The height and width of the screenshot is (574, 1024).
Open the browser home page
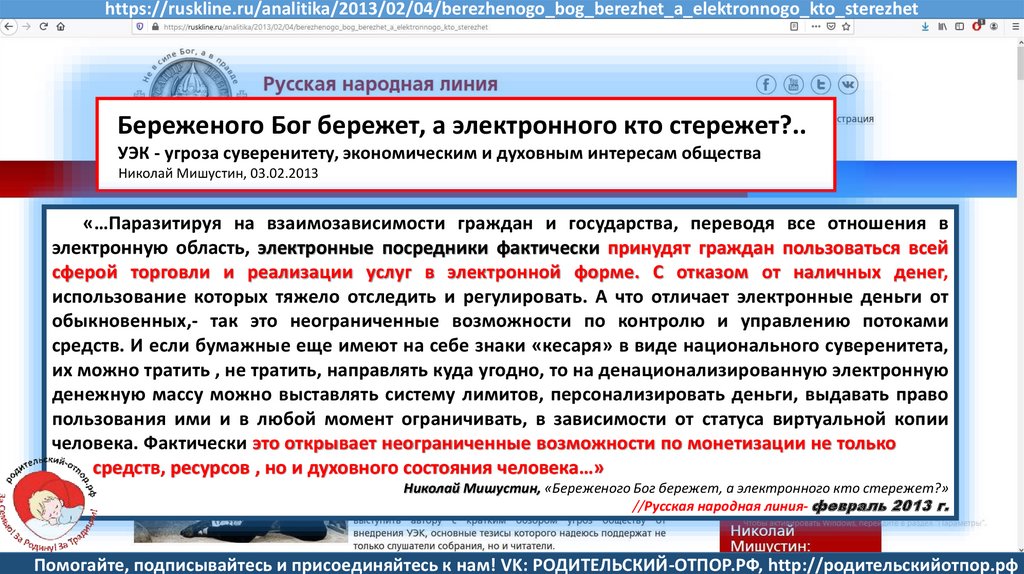coord(61,27)
